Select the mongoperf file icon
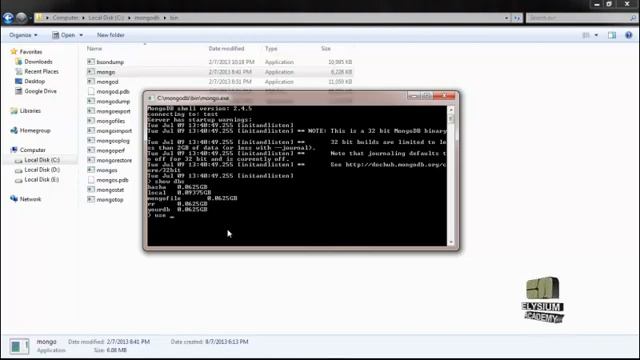 pos(91,150)
